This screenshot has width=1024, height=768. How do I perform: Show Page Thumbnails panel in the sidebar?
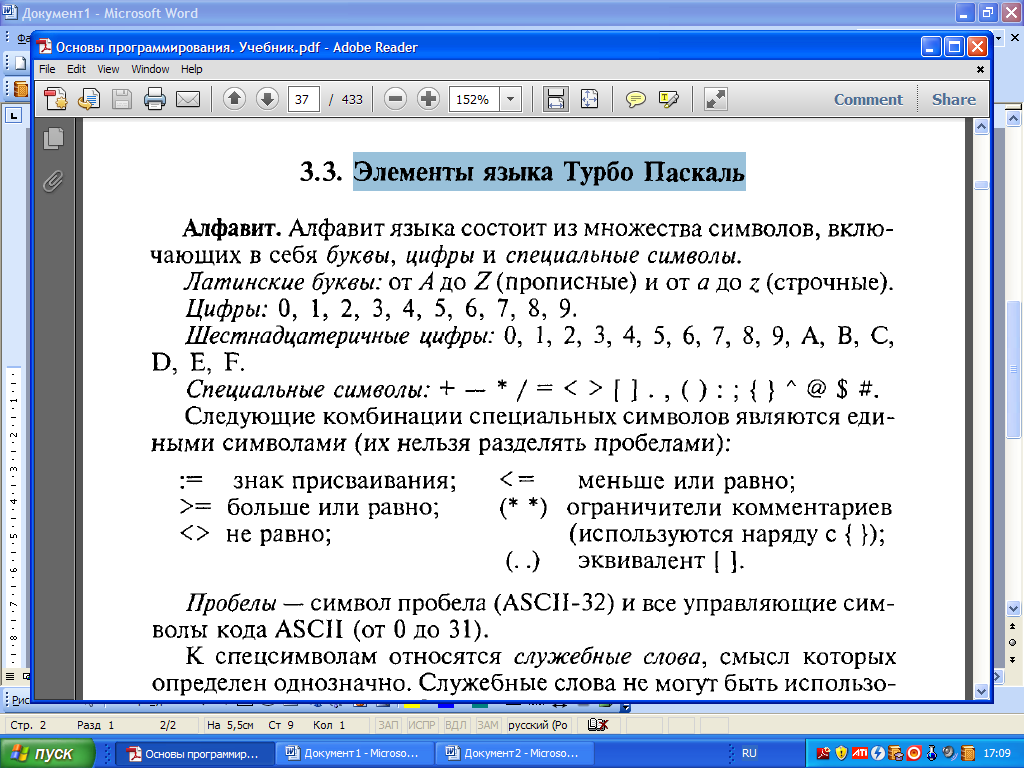[54, 138]
